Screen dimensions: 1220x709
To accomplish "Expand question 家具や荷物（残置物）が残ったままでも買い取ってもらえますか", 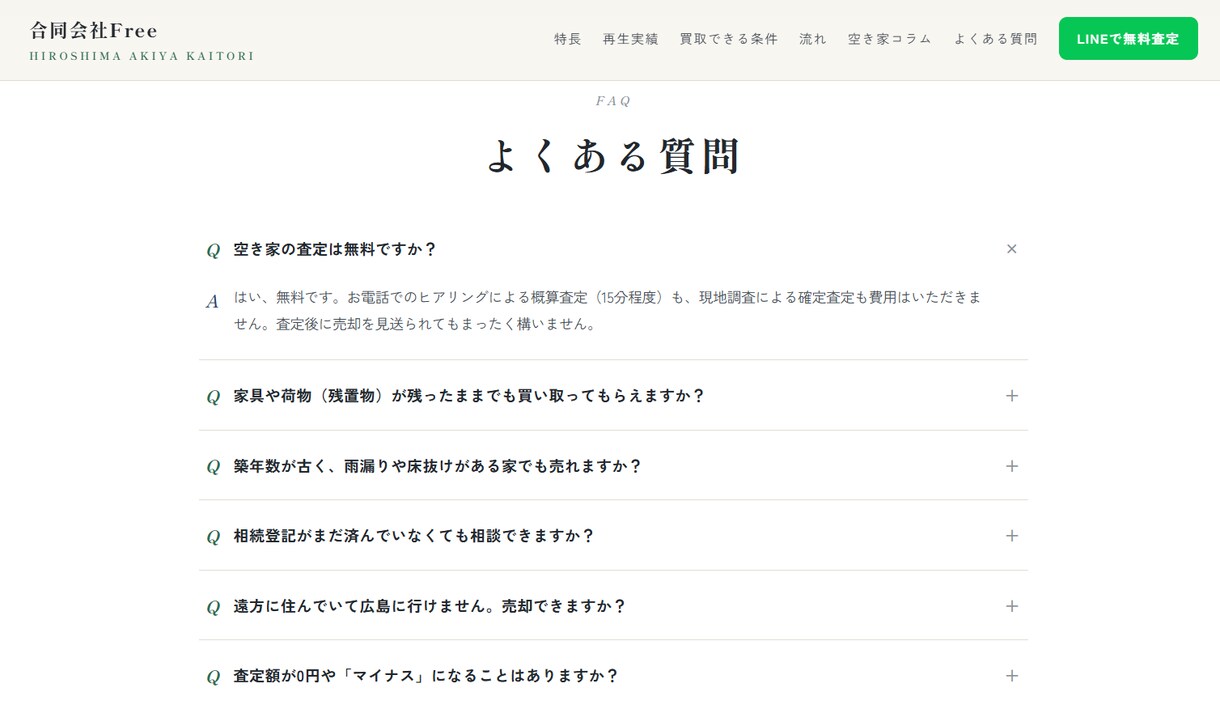I will [613, 396].
